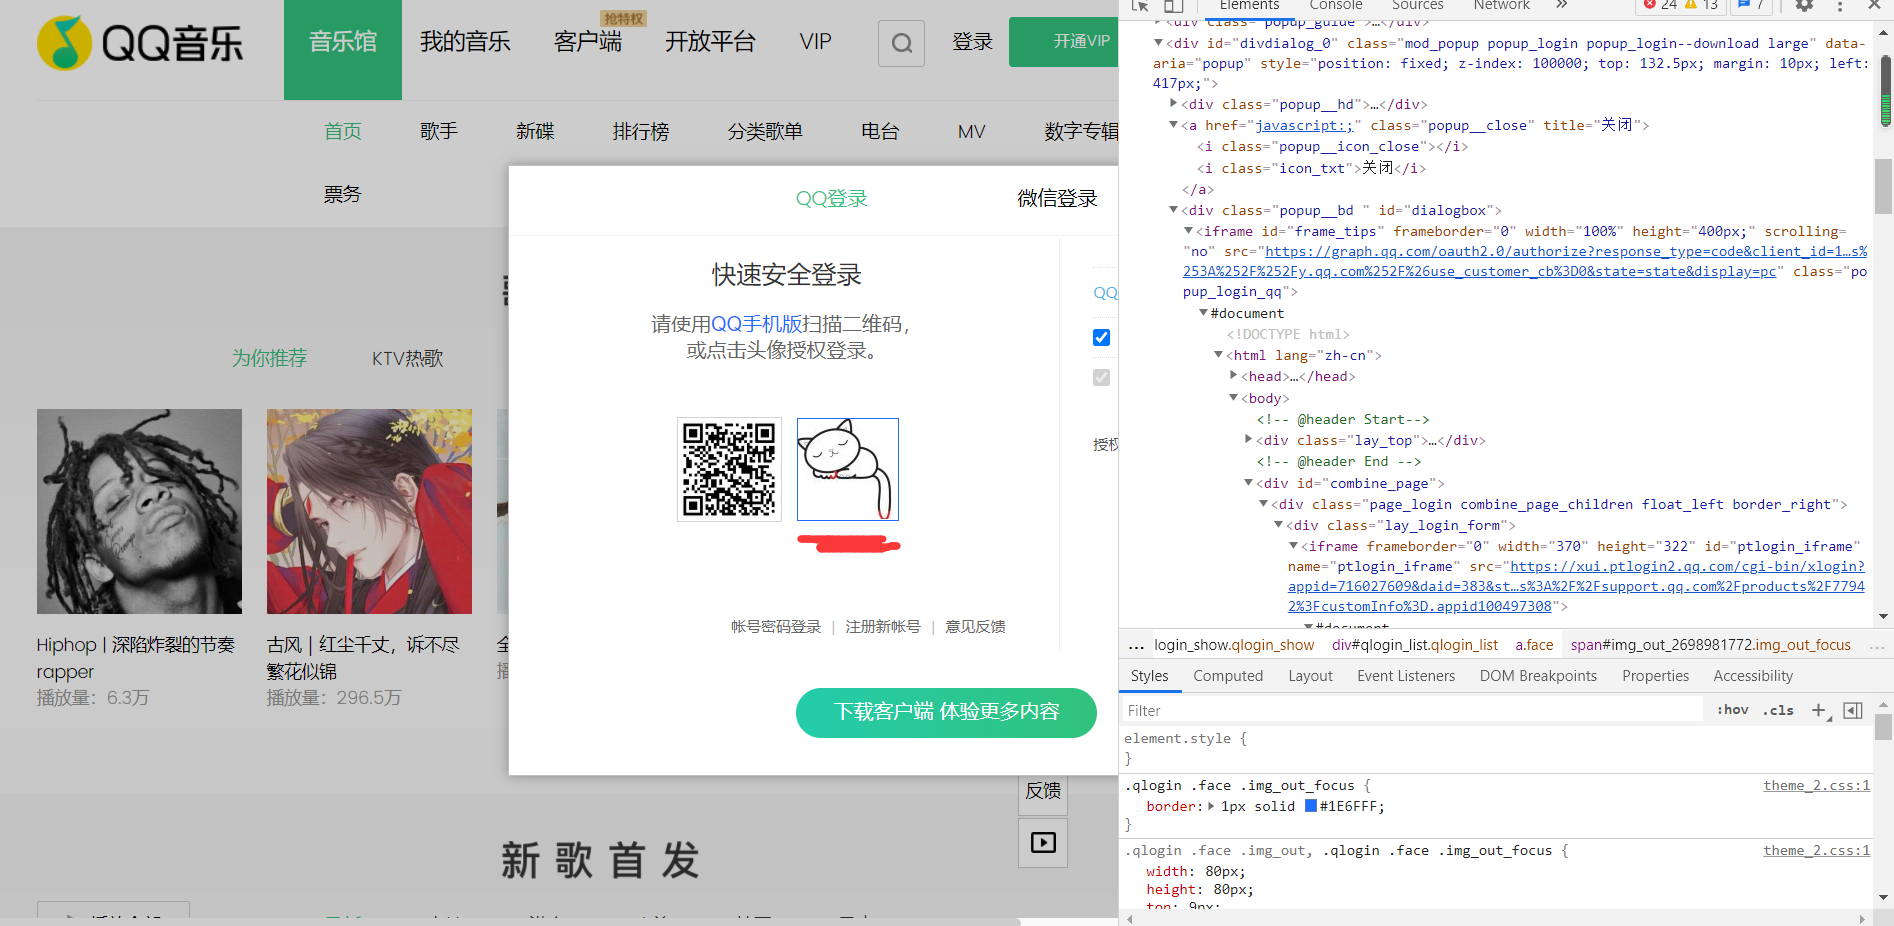Switch to the Sources tab
The width and height of the screenshot is (1894, 926).
[1417, 5]
